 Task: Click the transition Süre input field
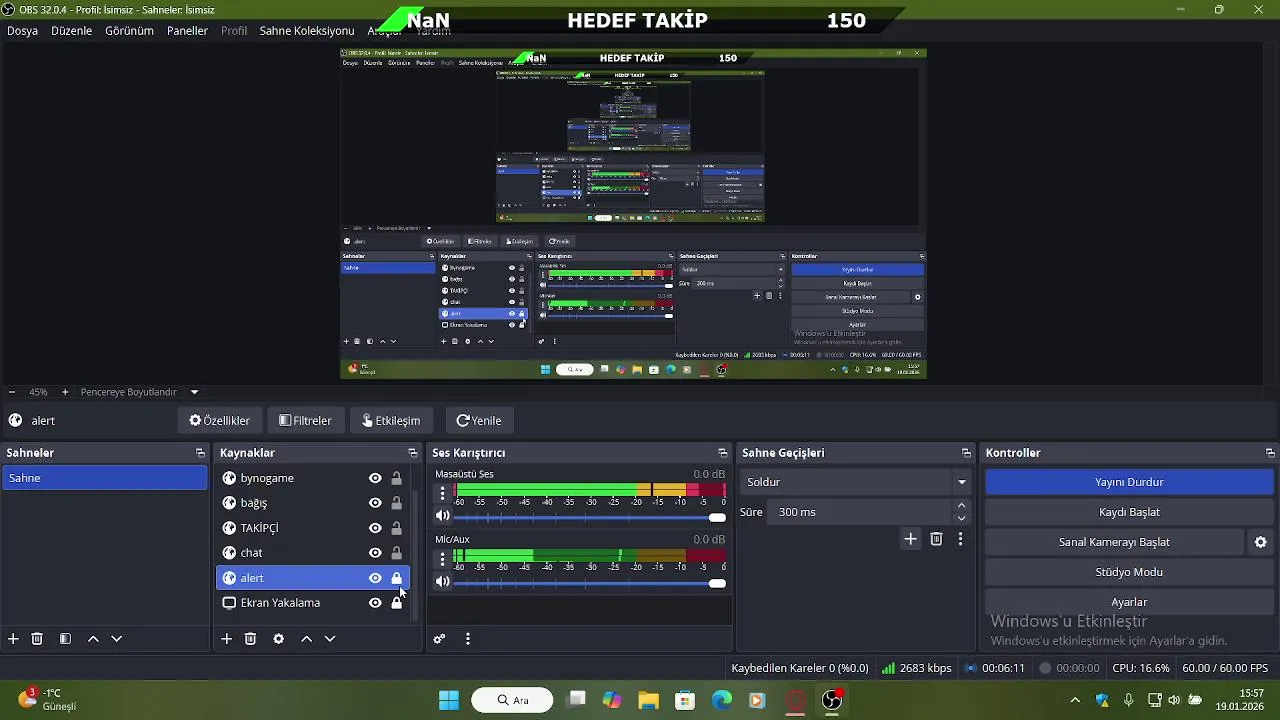(x=861, y=512)
